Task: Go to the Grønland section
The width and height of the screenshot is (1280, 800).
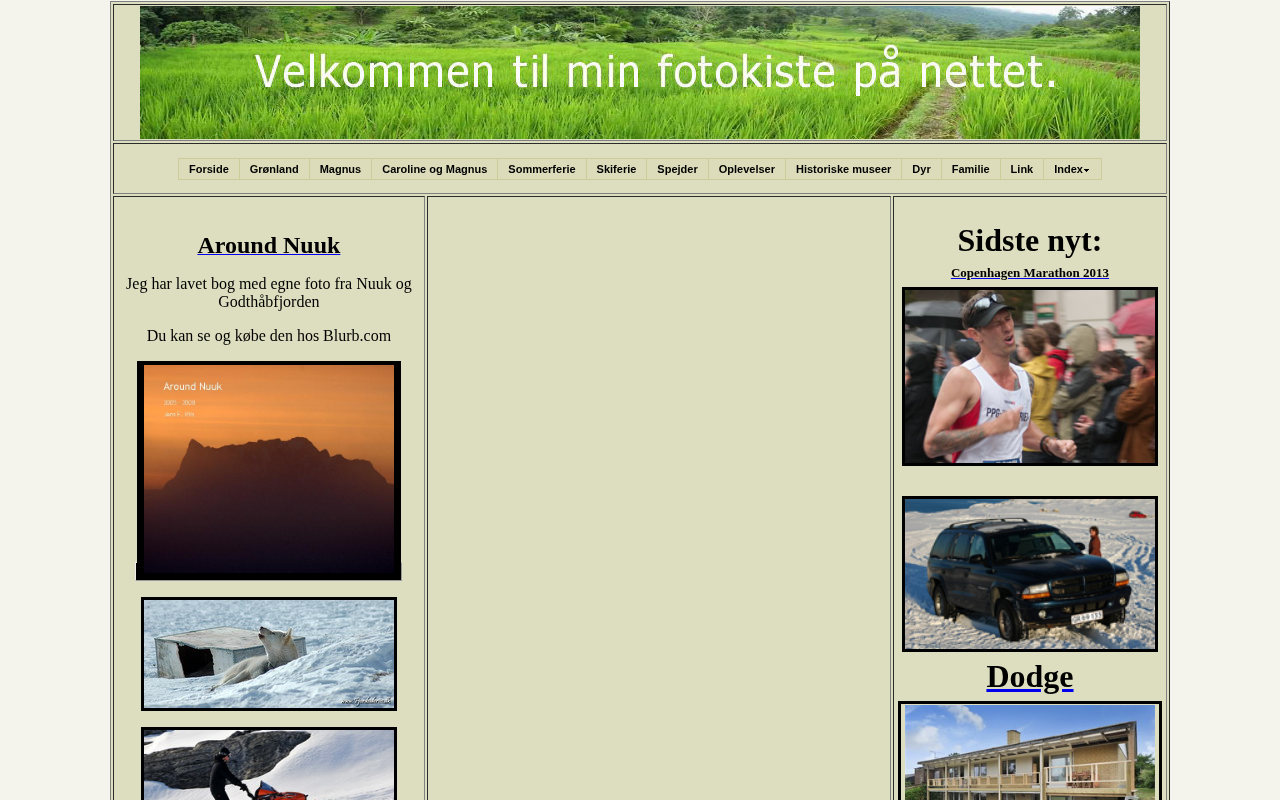Action: pos(274,169)
